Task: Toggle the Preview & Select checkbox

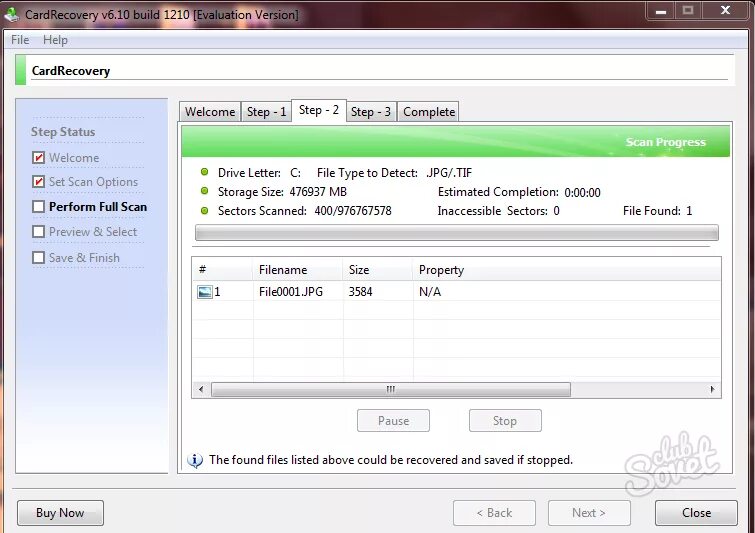Action: (39, 232)
